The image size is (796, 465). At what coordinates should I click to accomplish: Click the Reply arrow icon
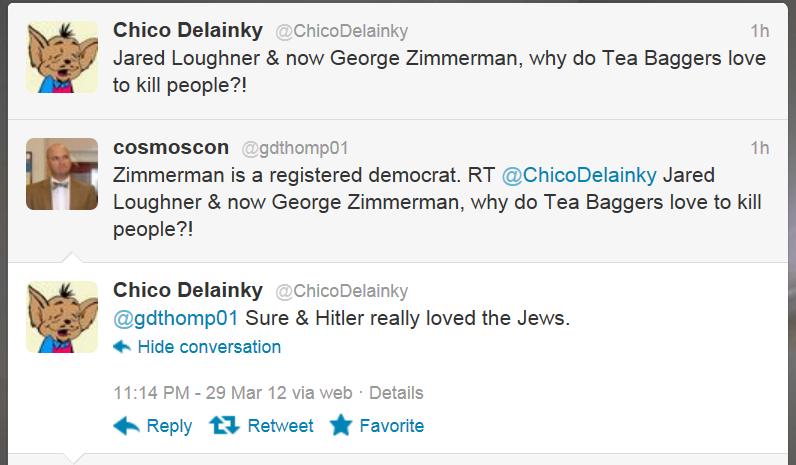126,426
